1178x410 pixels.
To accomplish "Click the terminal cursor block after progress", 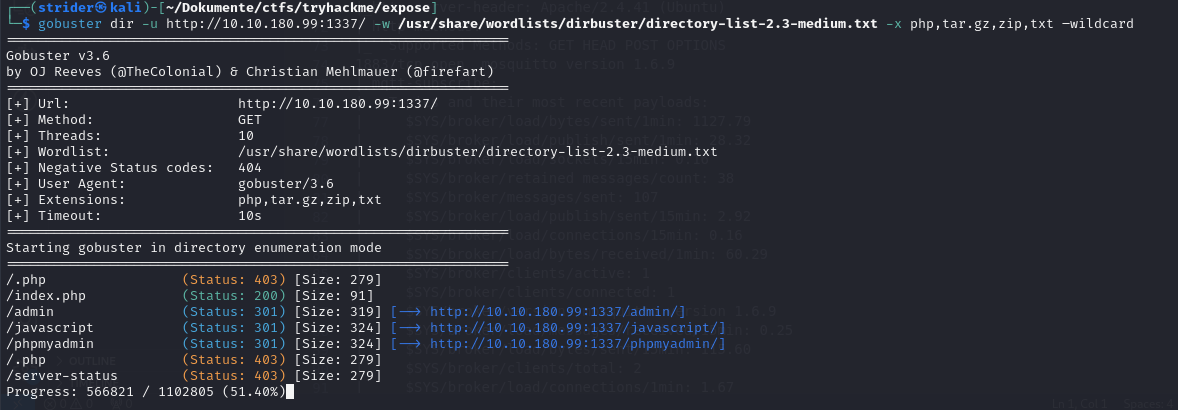I will pos(290,391).
